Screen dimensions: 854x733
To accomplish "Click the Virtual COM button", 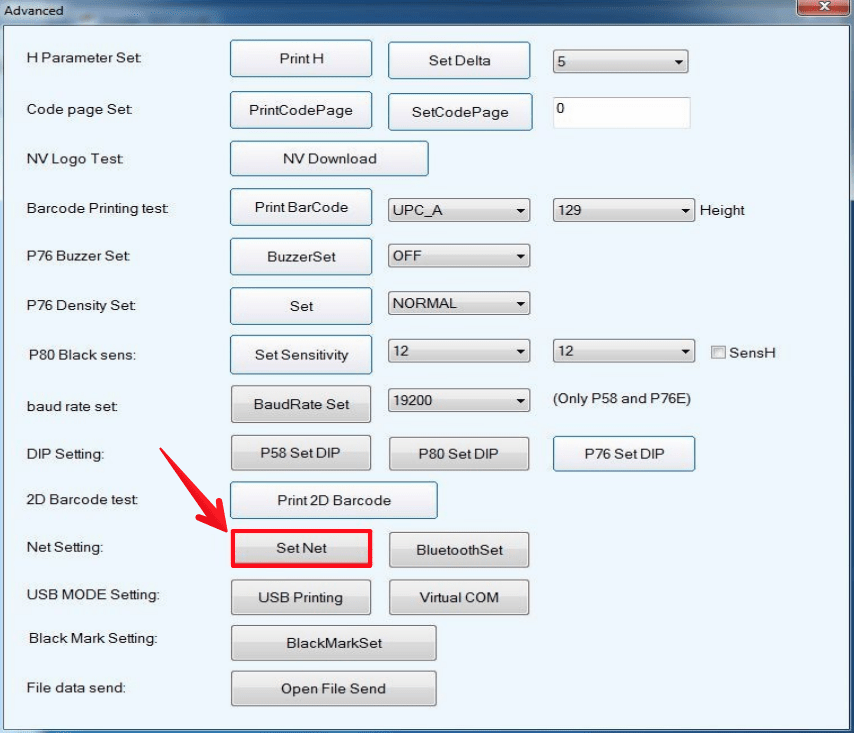I will coord(459,597).
